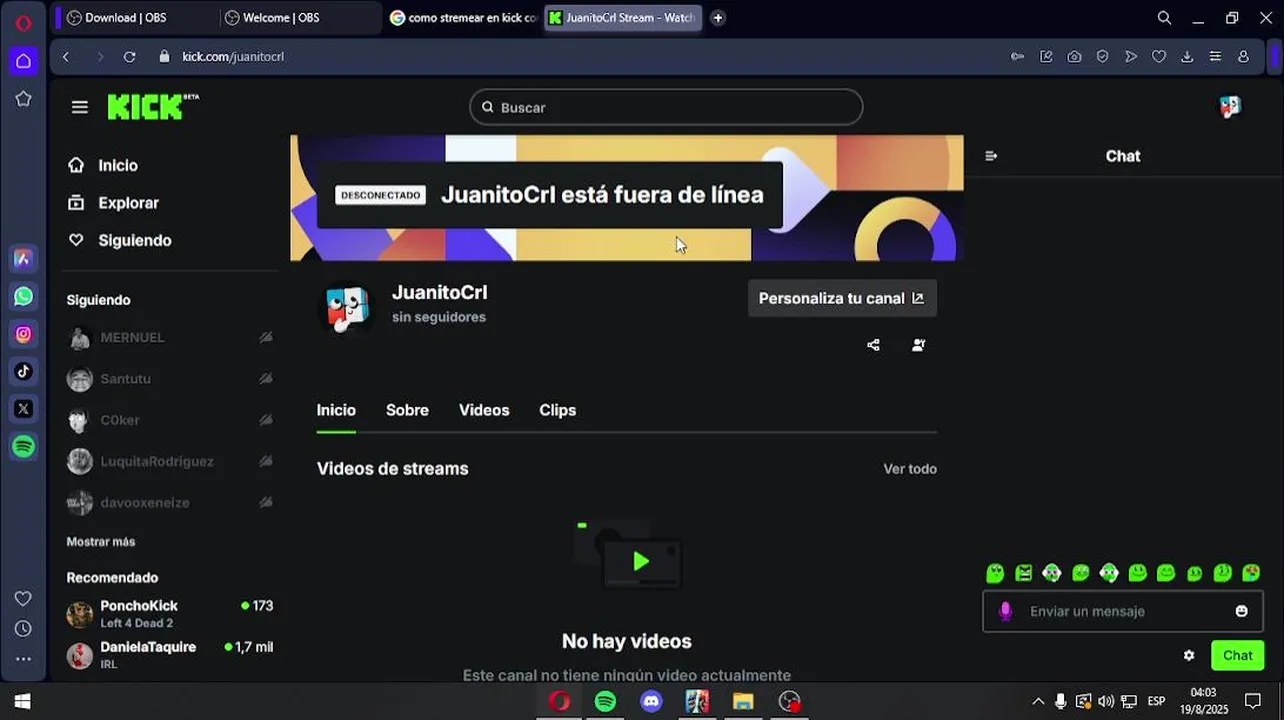
Task: Open chat identity purple microphone badge
Action: (1005, 611)
